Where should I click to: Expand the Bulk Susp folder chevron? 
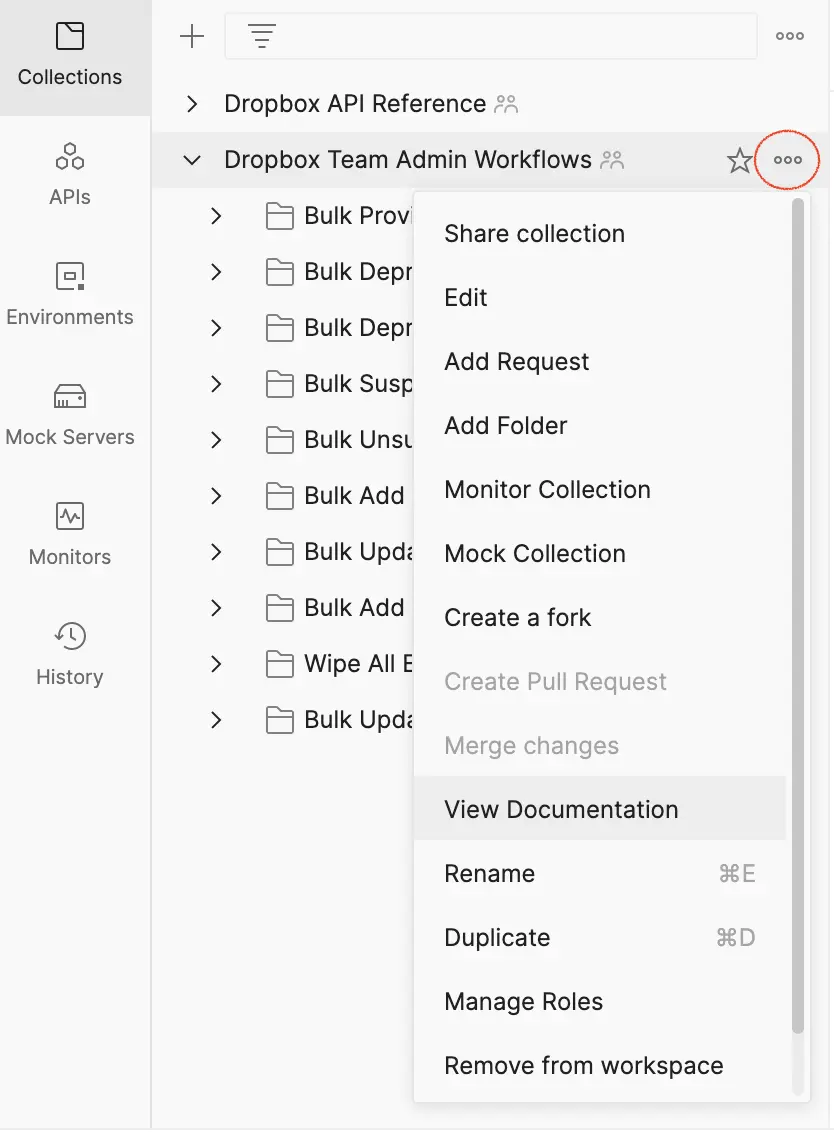point(216,384)
